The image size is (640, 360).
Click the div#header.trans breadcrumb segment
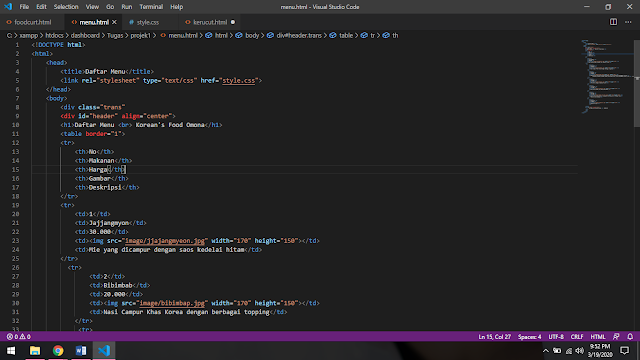(x=299, y=36)
